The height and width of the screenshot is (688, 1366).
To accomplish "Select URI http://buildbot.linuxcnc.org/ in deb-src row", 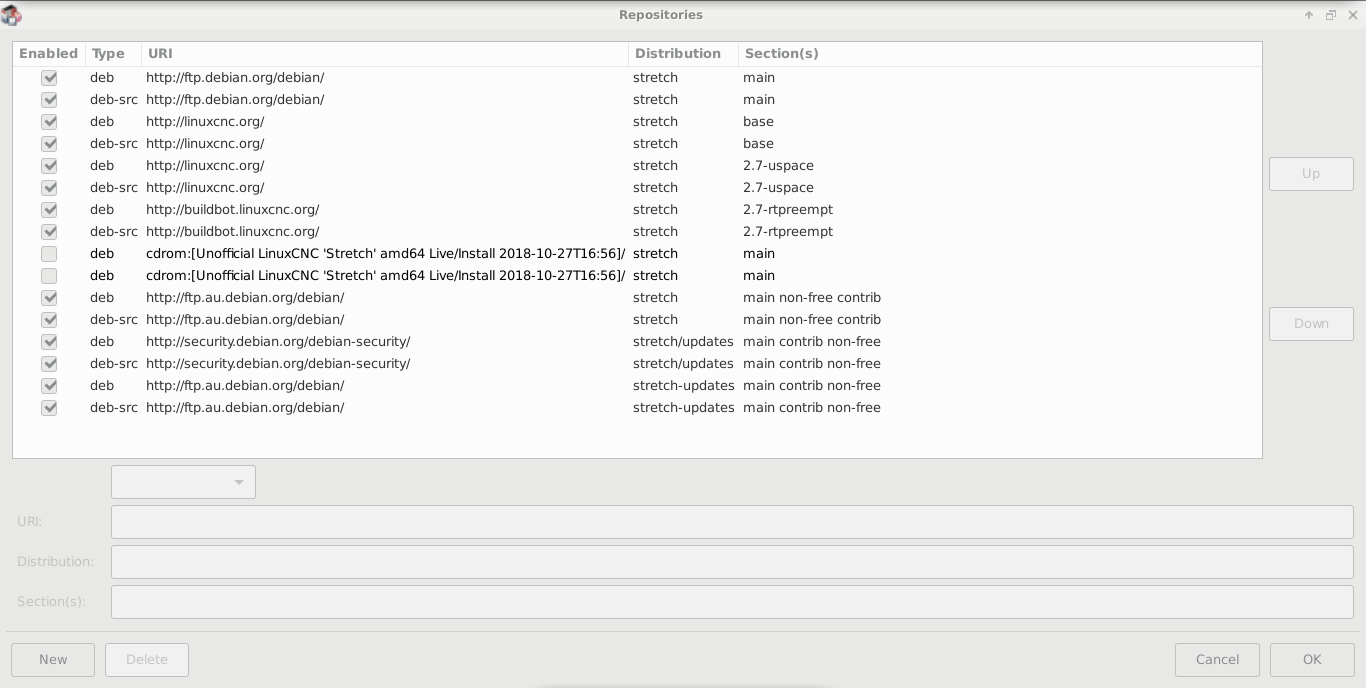I will coord(232,231).
